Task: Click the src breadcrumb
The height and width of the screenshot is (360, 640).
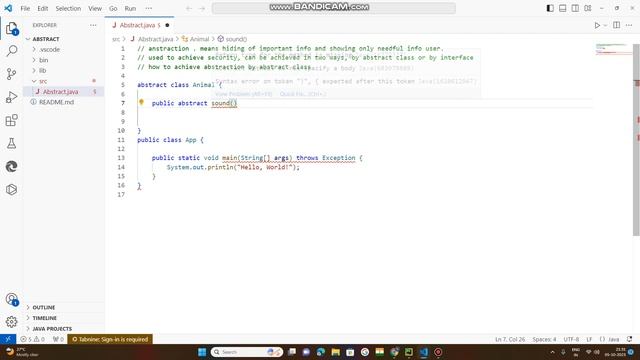Action: [x=116, y=39]
